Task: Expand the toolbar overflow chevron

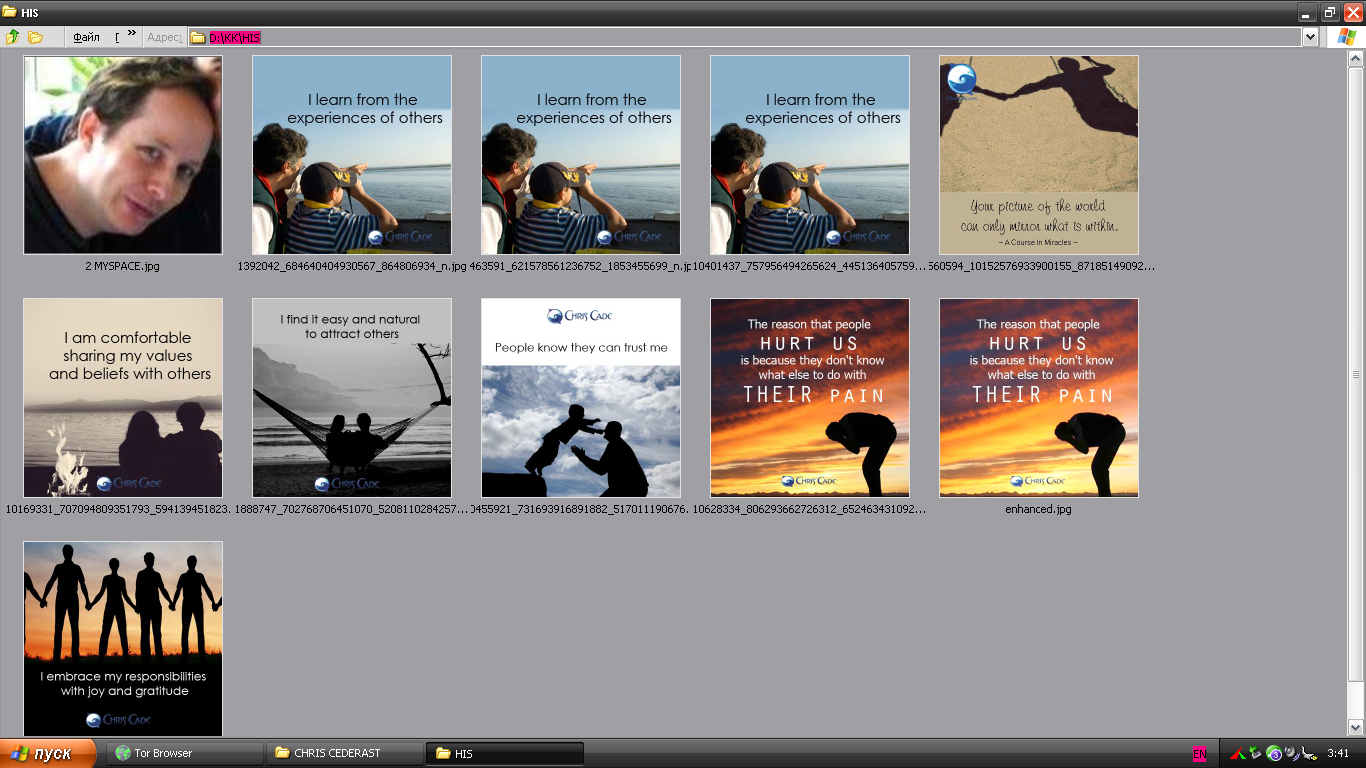Action: pos(132,33)
